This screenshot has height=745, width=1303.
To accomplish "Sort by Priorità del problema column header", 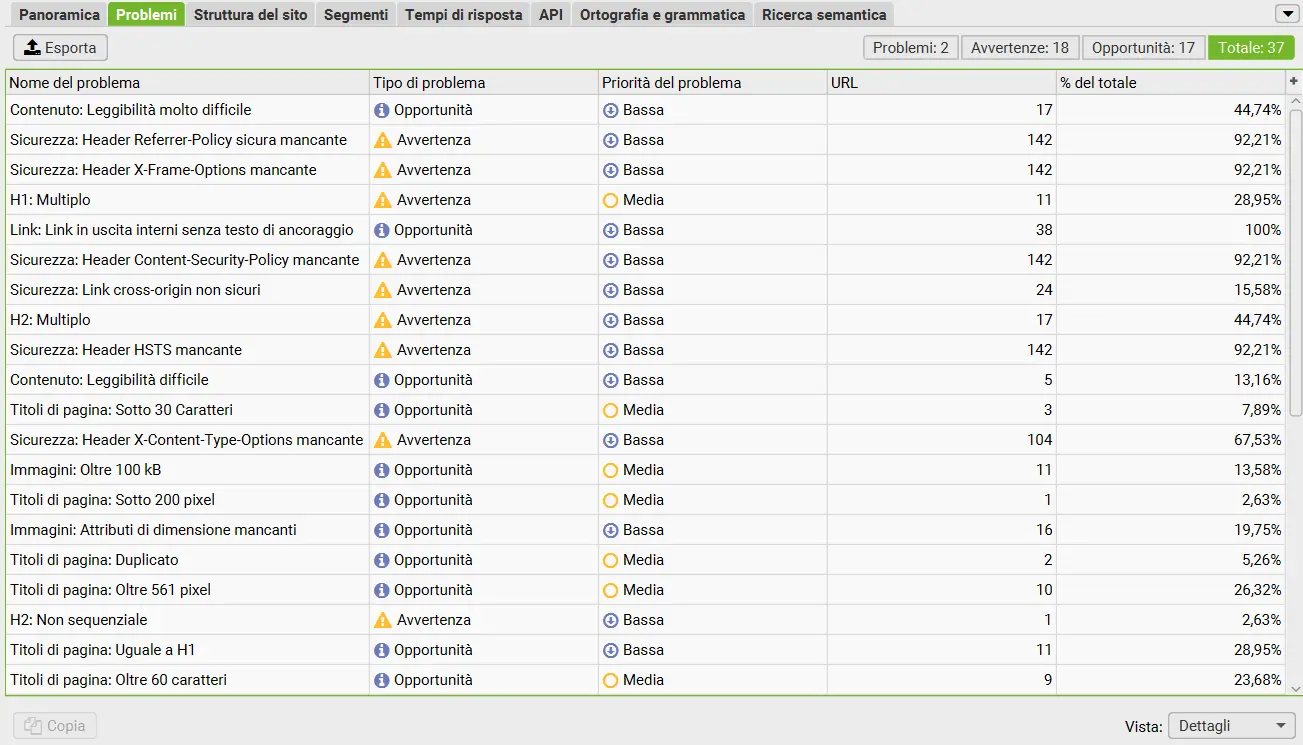I will pos(713,83).
